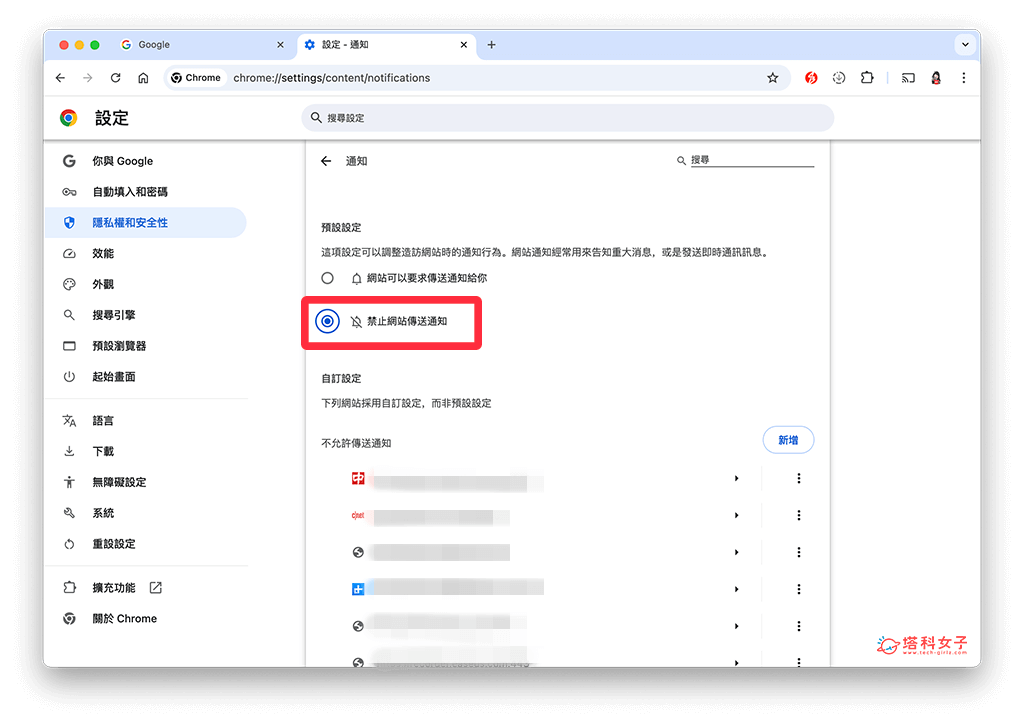Screen dimensions: 1024x724
Task: Open more actions for cnet site
Action: [x=798, y=515]
